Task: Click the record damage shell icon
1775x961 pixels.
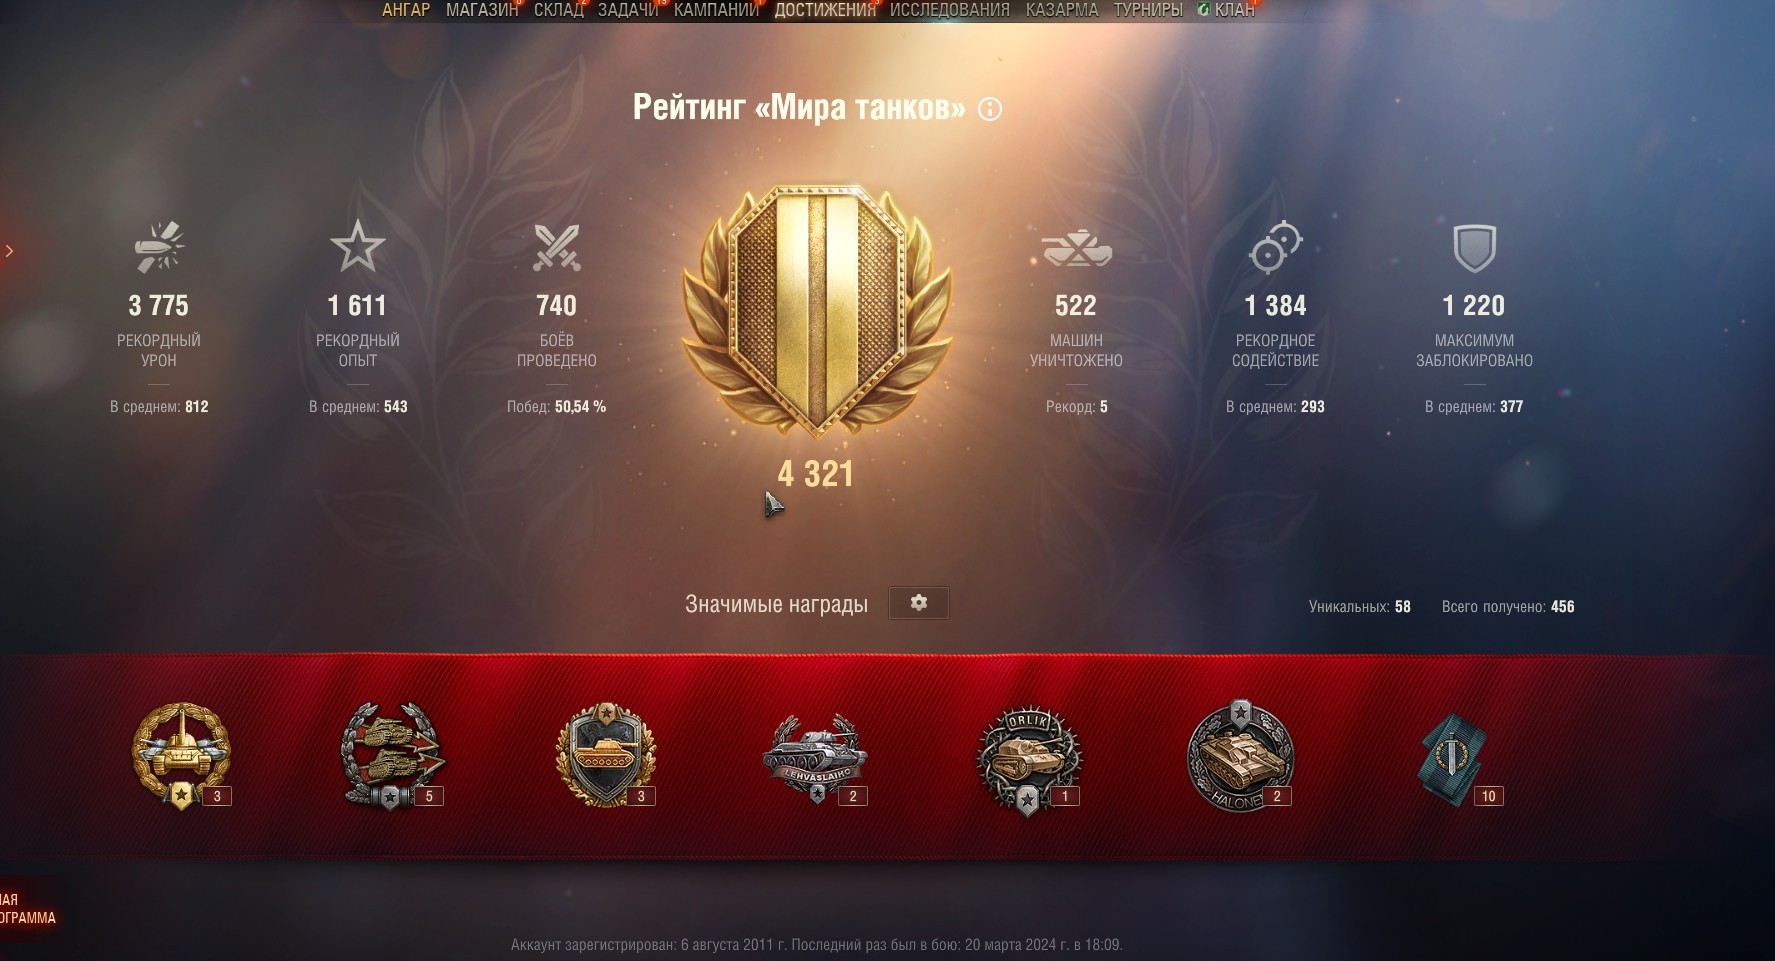Action: [x=160, y=247]
